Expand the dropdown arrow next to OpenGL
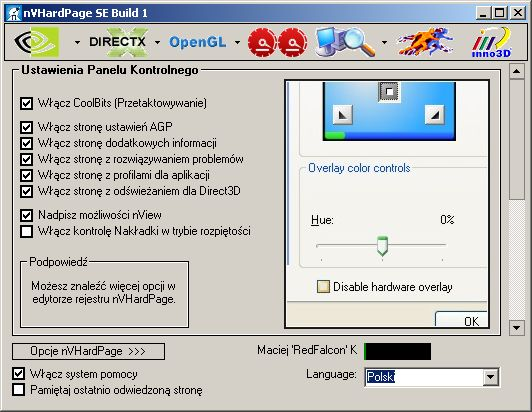Screen dimensions: 532x412 point(237,42)
